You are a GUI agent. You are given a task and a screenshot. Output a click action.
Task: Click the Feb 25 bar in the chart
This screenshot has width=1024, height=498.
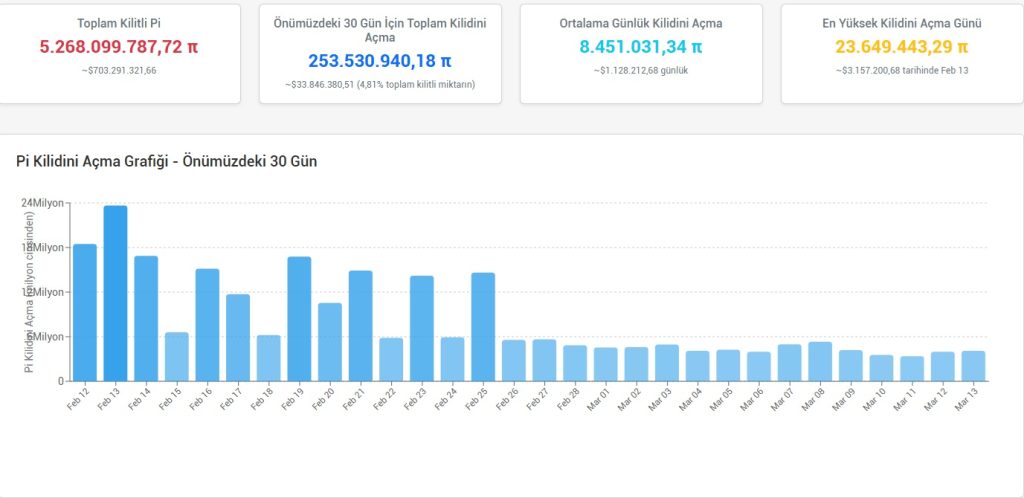pos(483,327)
